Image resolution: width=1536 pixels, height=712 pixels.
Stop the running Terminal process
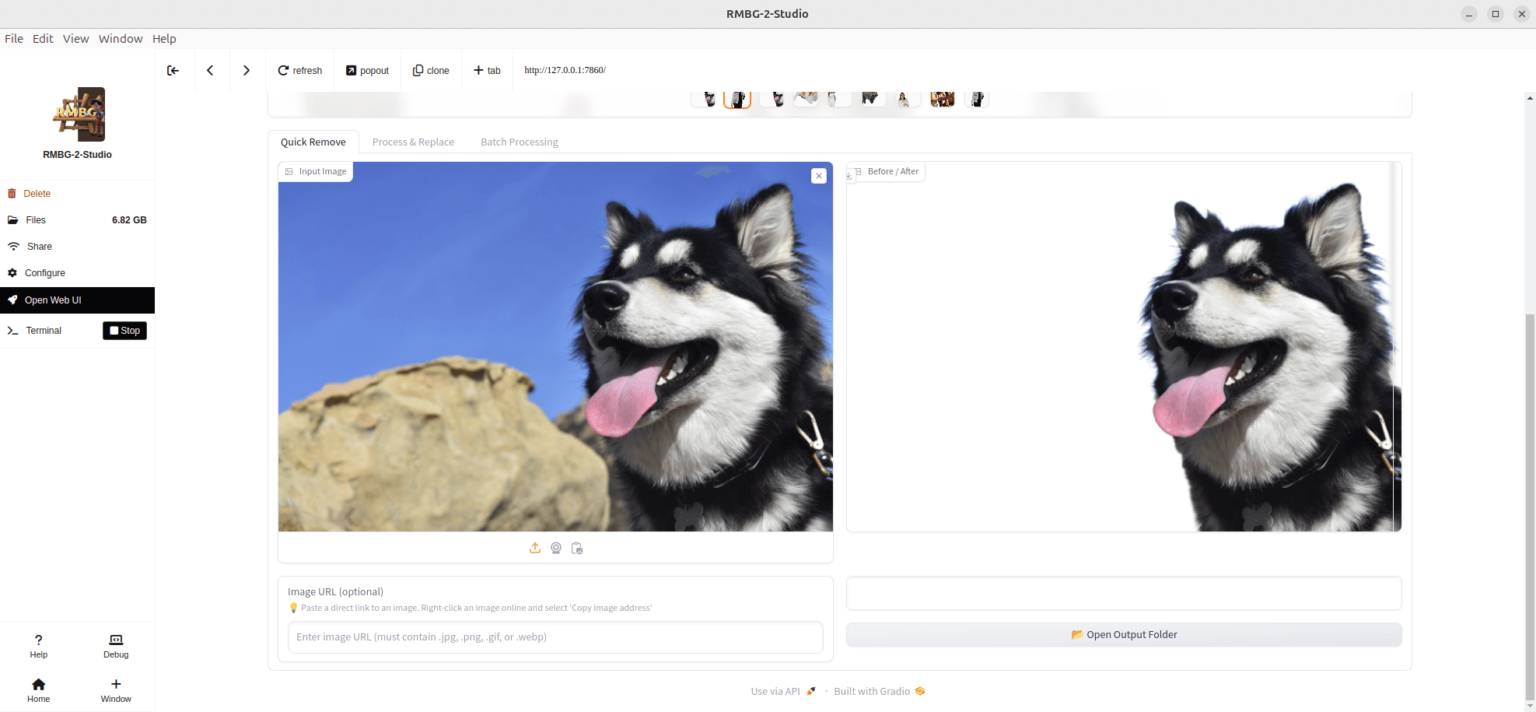[x=124, y=330]
